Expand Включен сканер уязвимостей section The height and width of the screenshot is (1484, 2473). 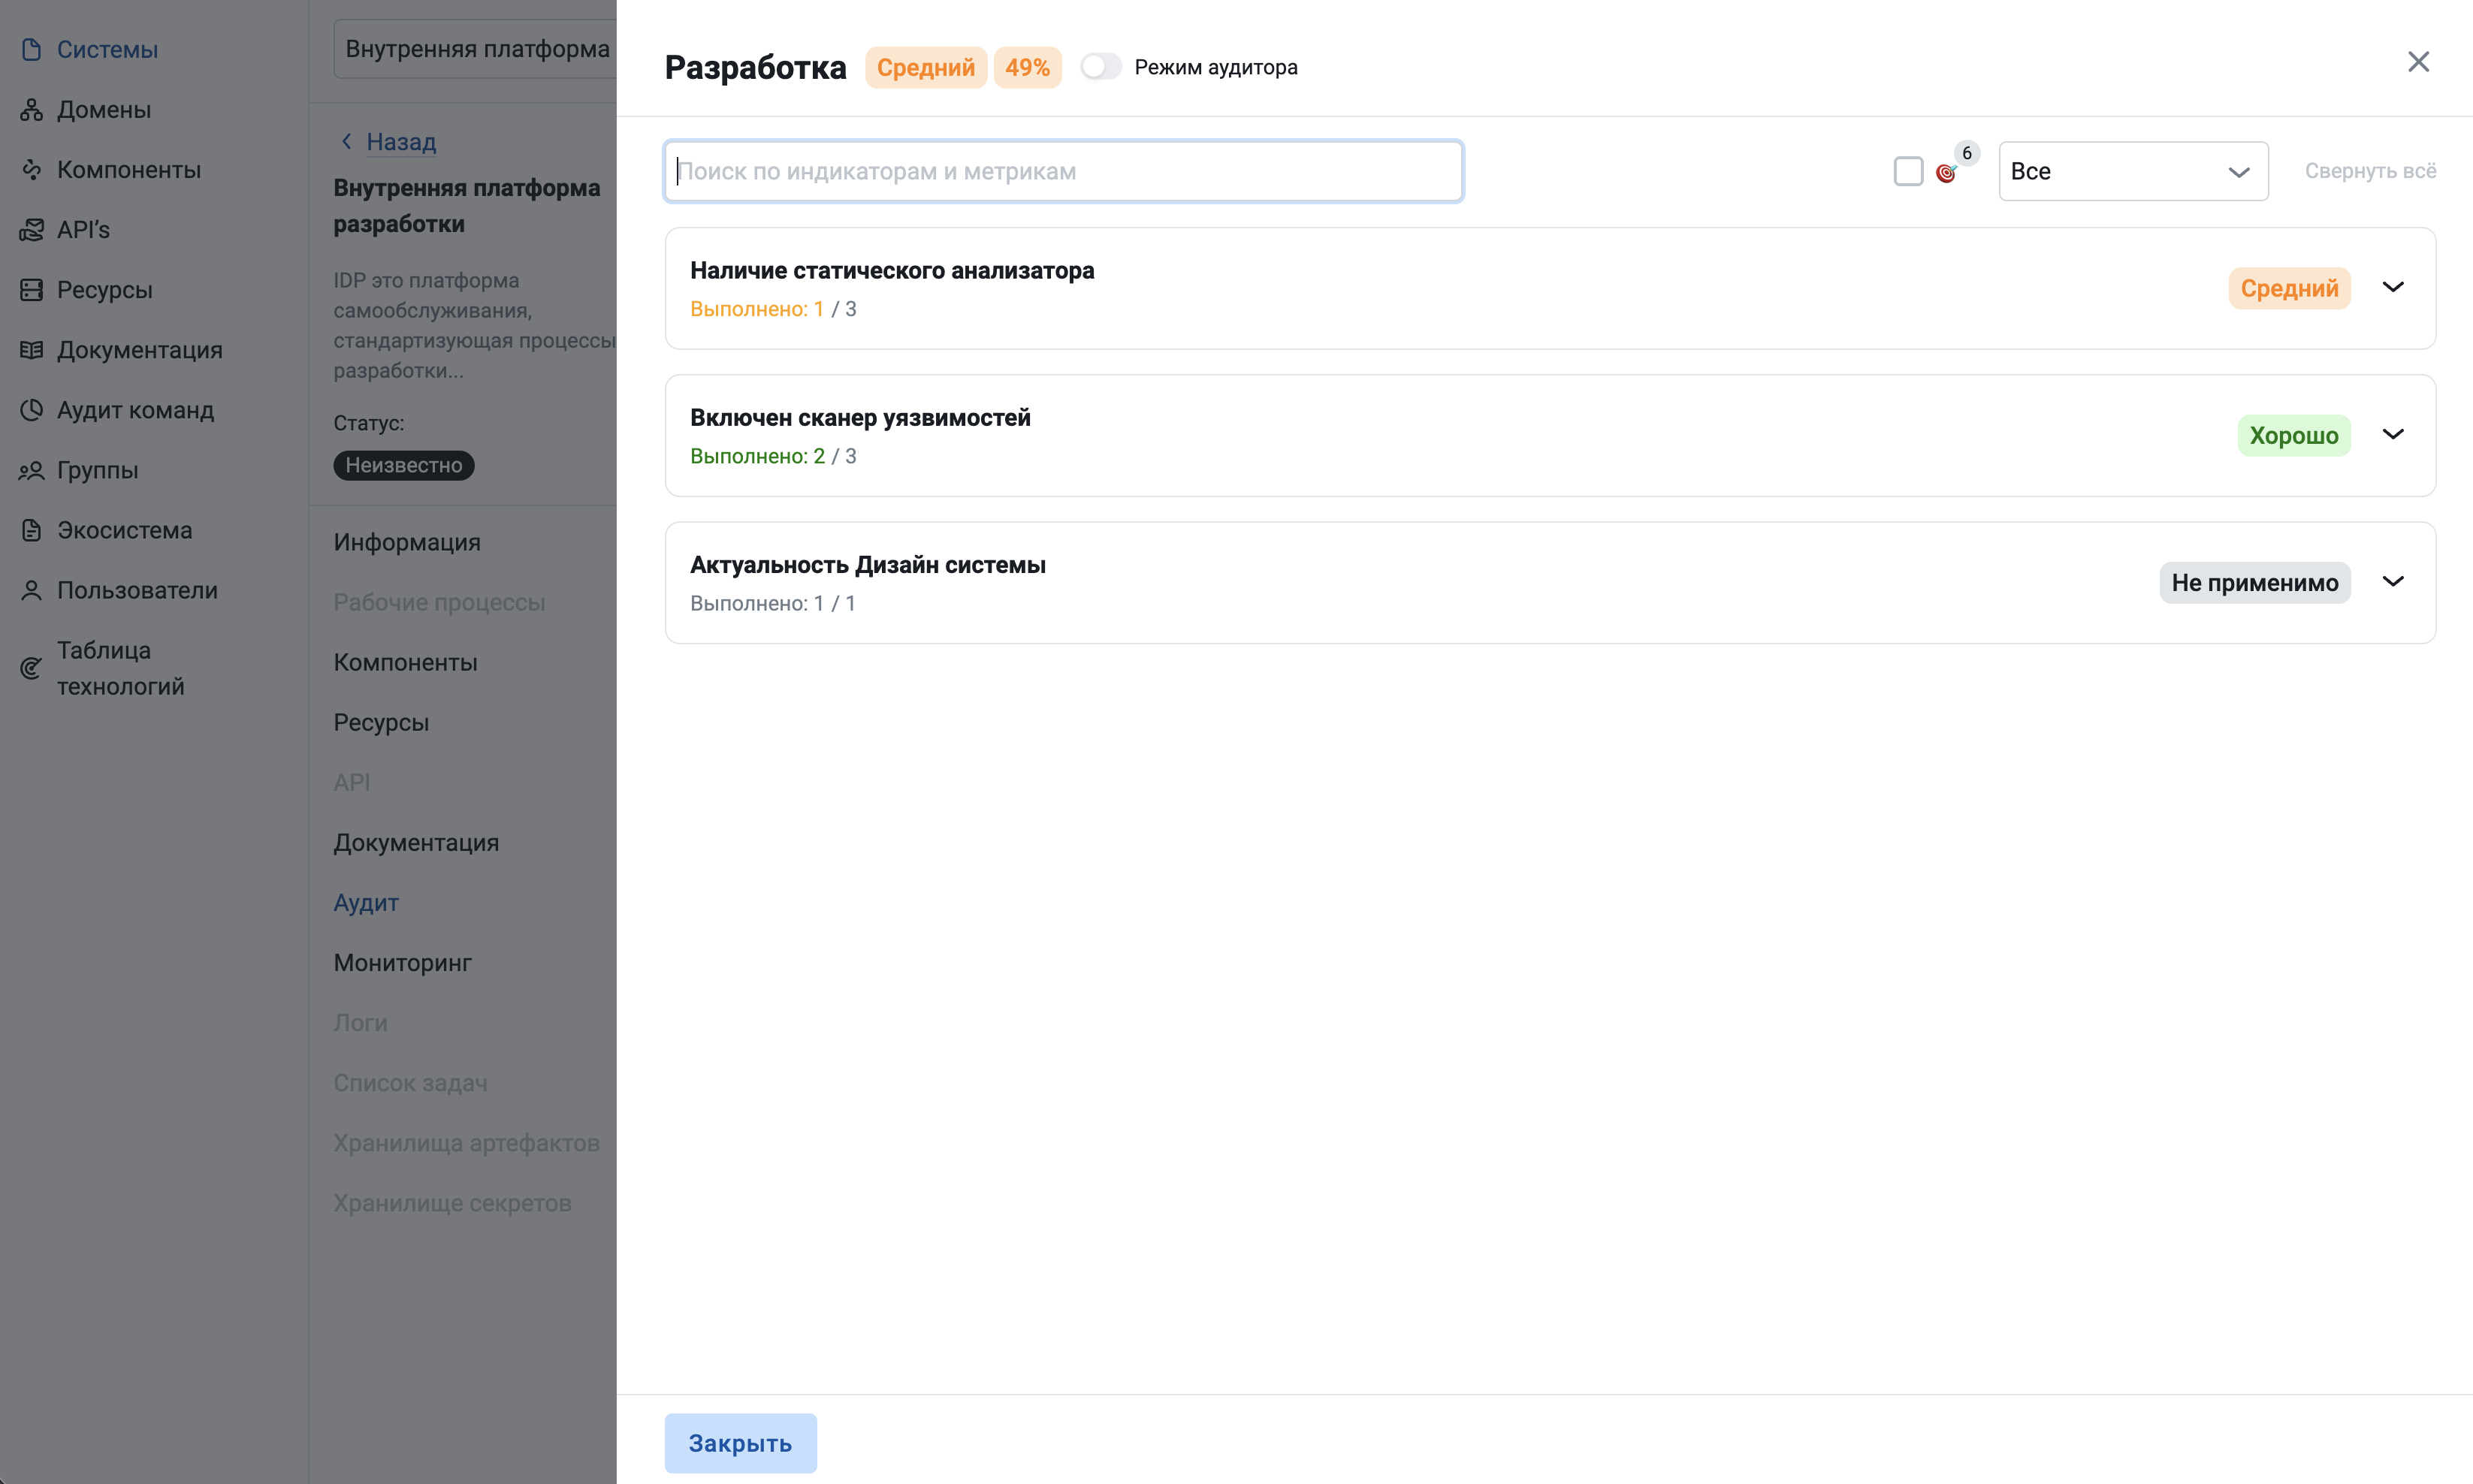(2392, 435)
